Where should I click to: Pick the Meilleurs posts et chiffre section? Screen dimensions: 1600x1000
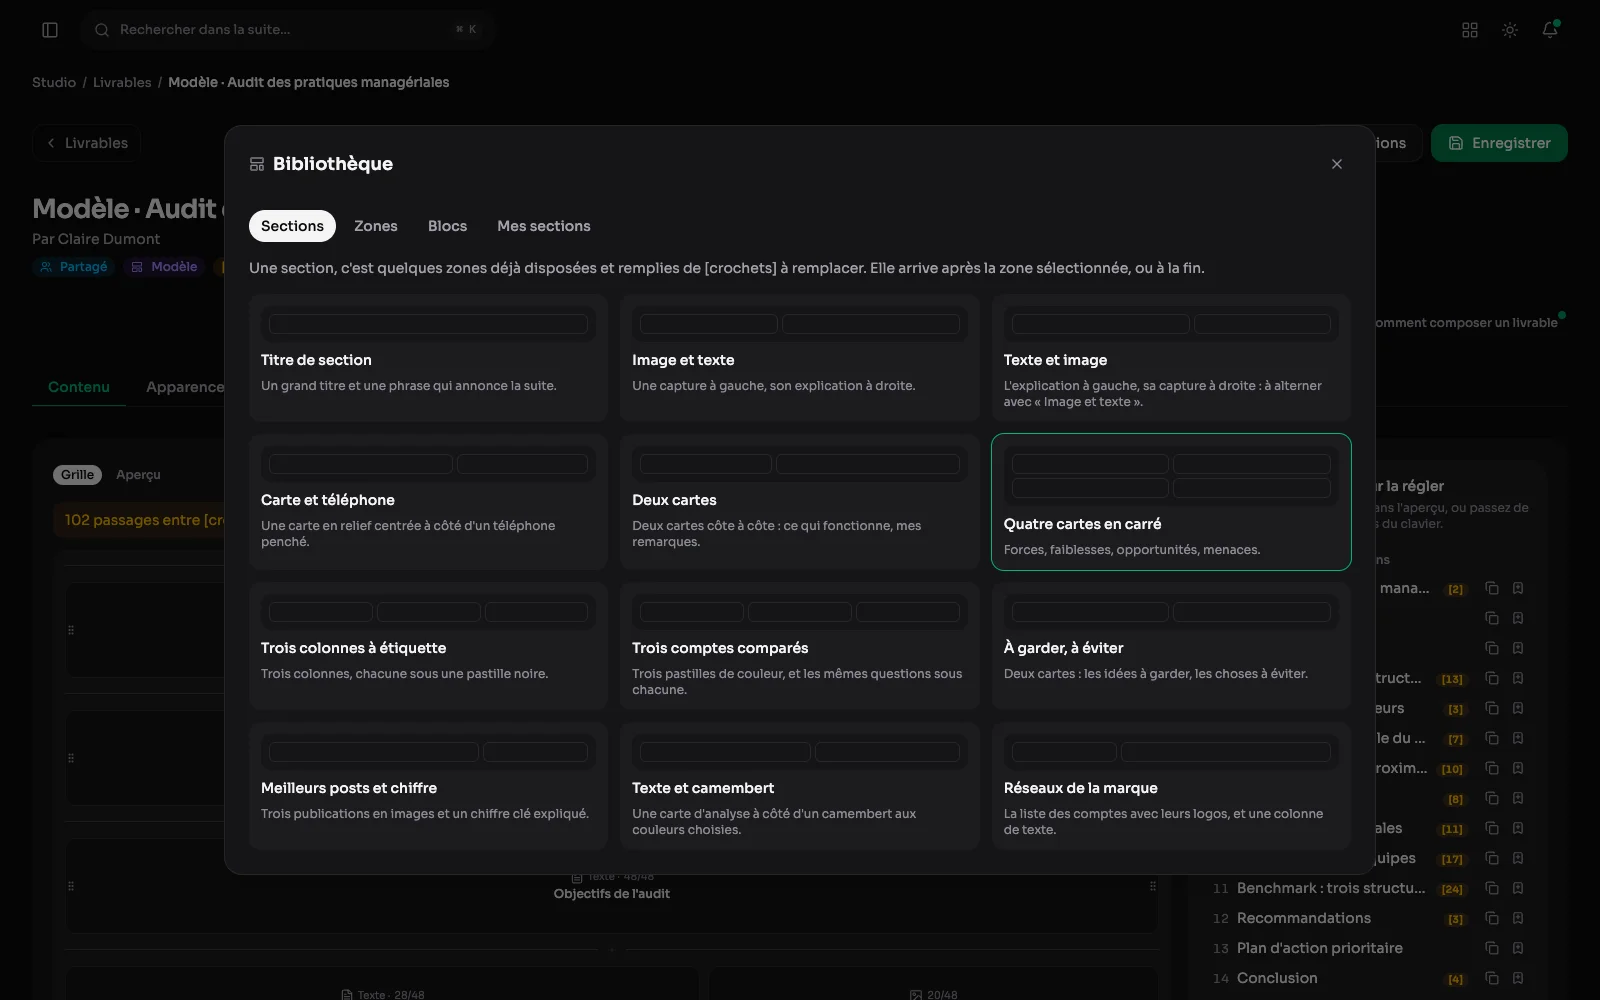coord(428,786)
